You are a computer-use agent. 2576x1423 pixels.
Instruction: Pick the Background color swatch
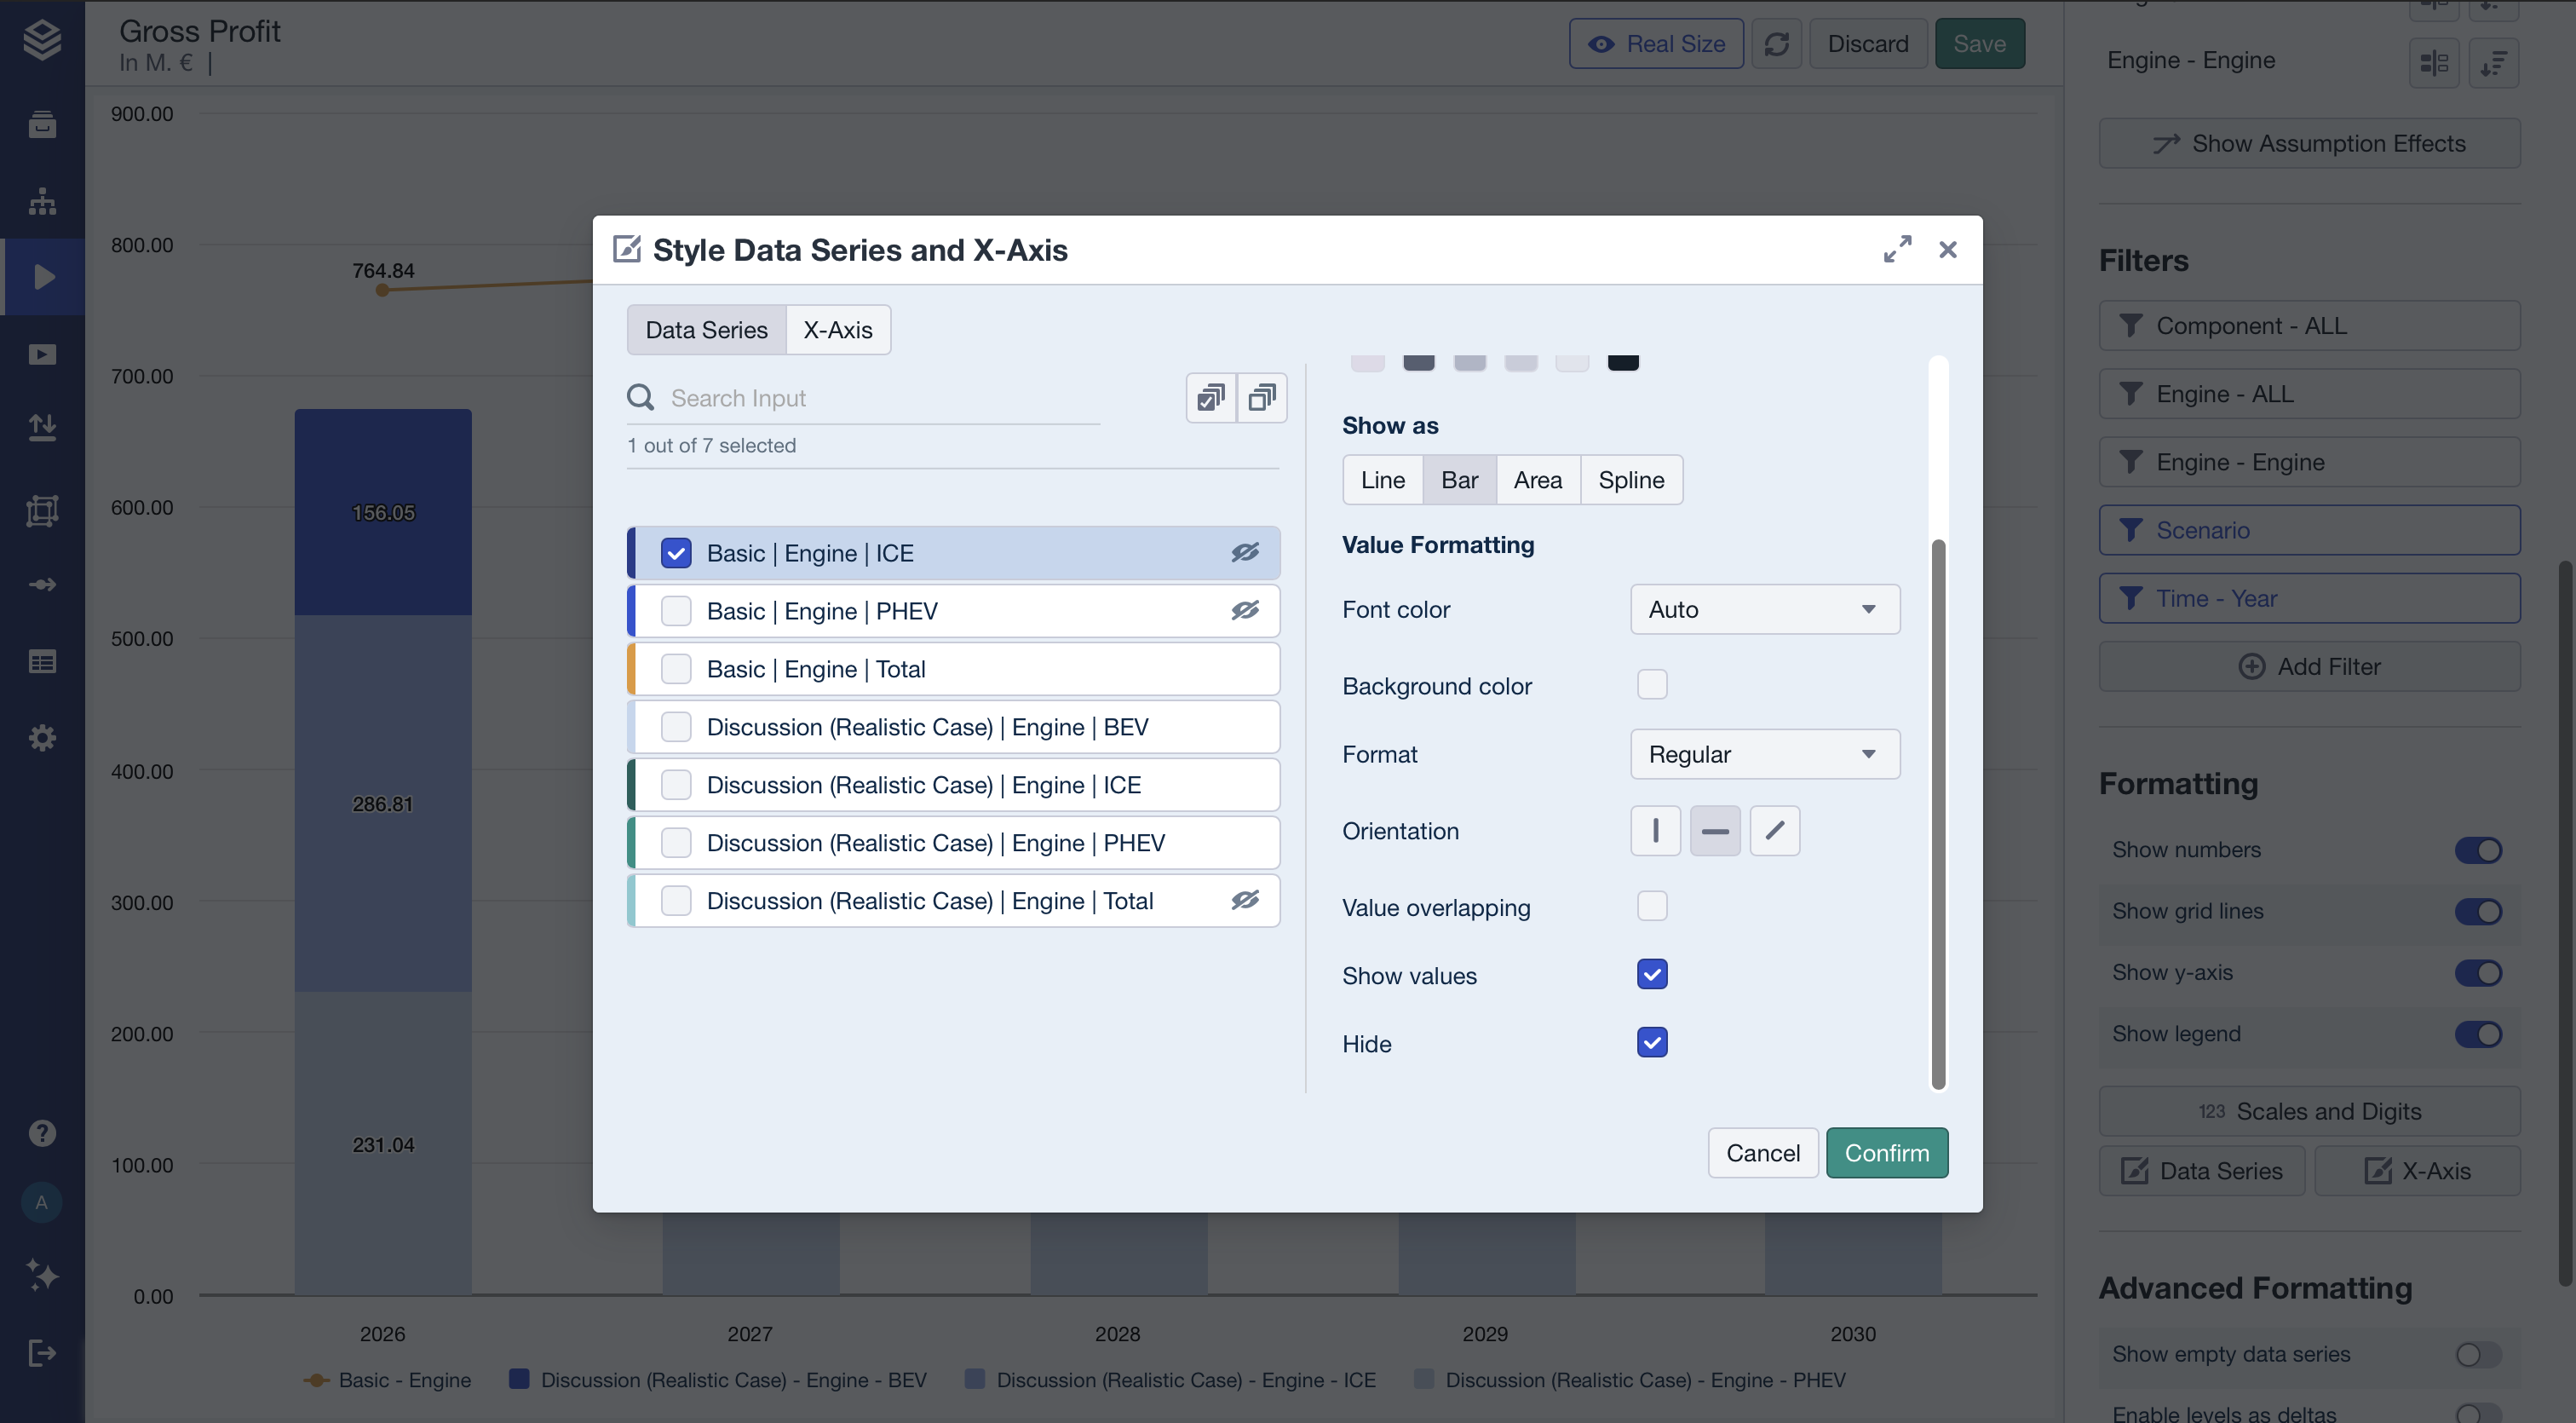[1652, 684]
